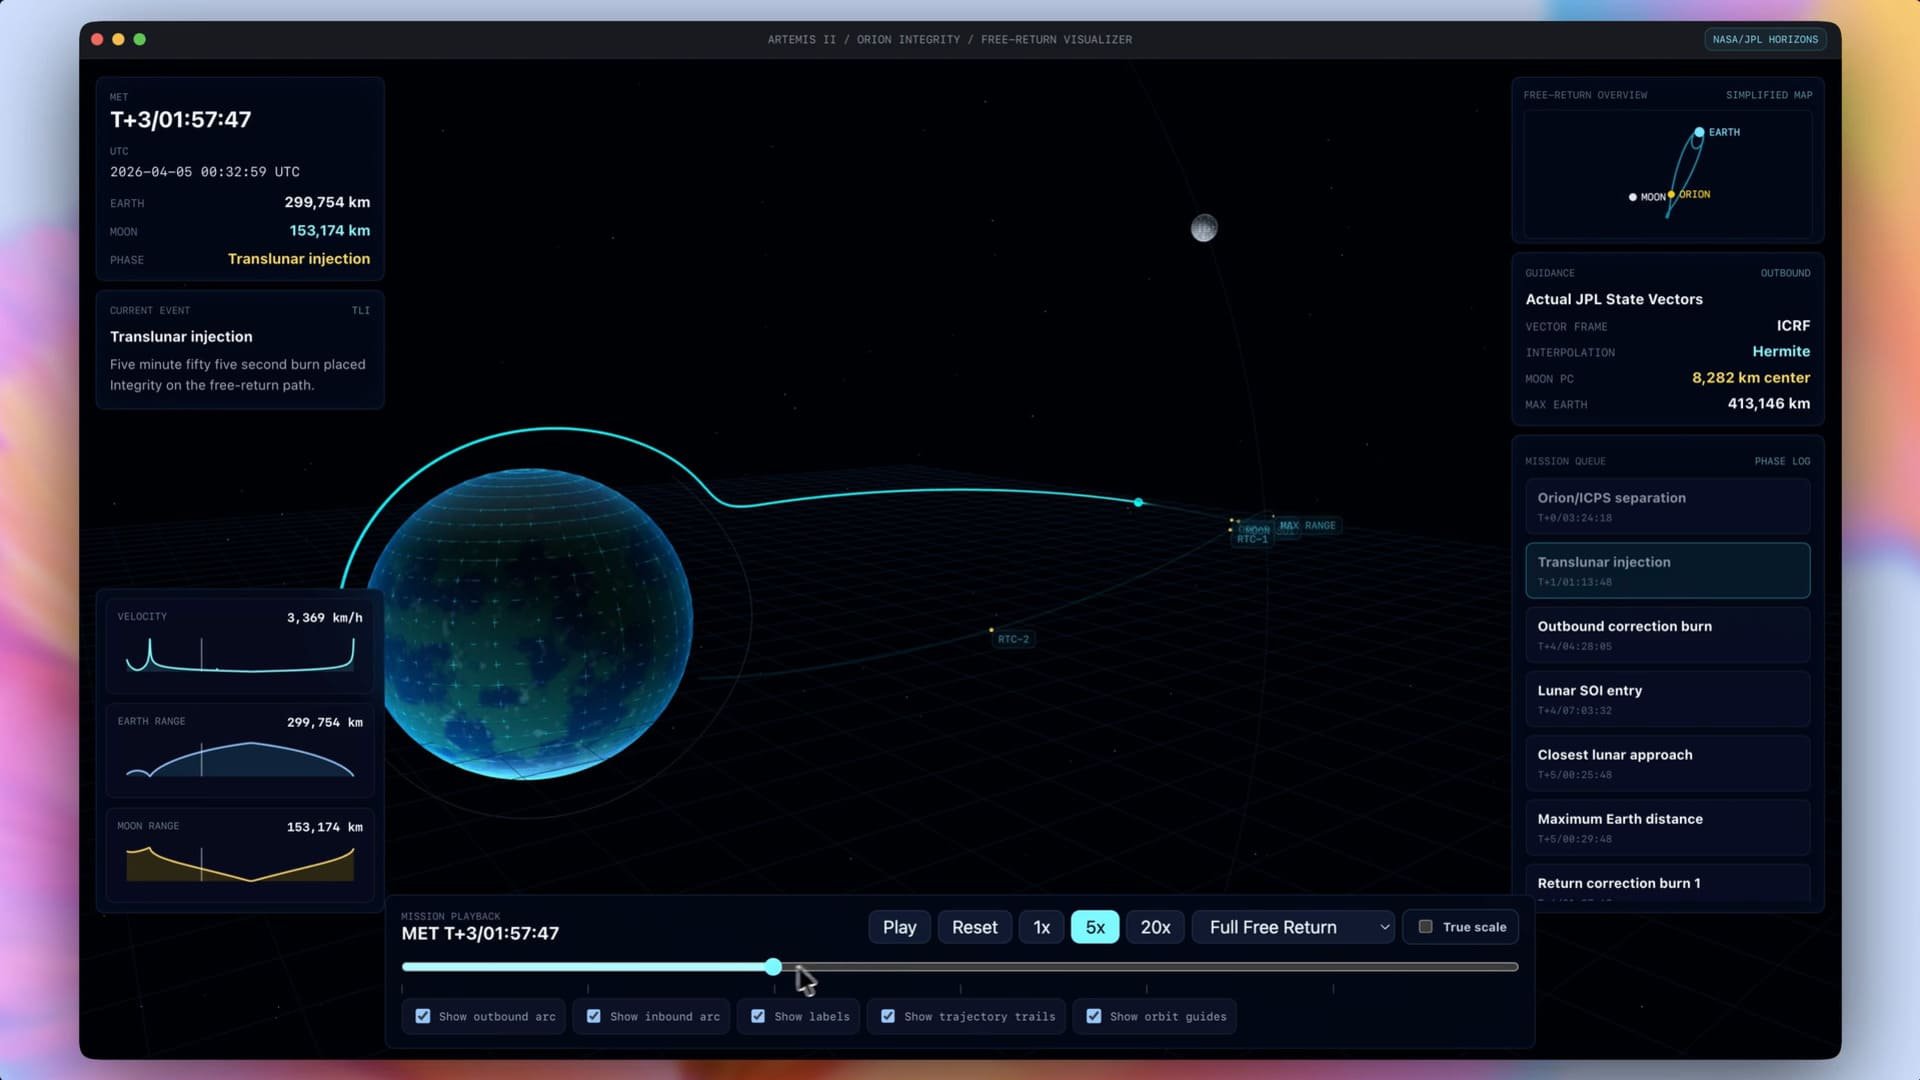Open the Full Free Return dropdown
The height and width of the screenshot is (1080, 1920).
1292,926
